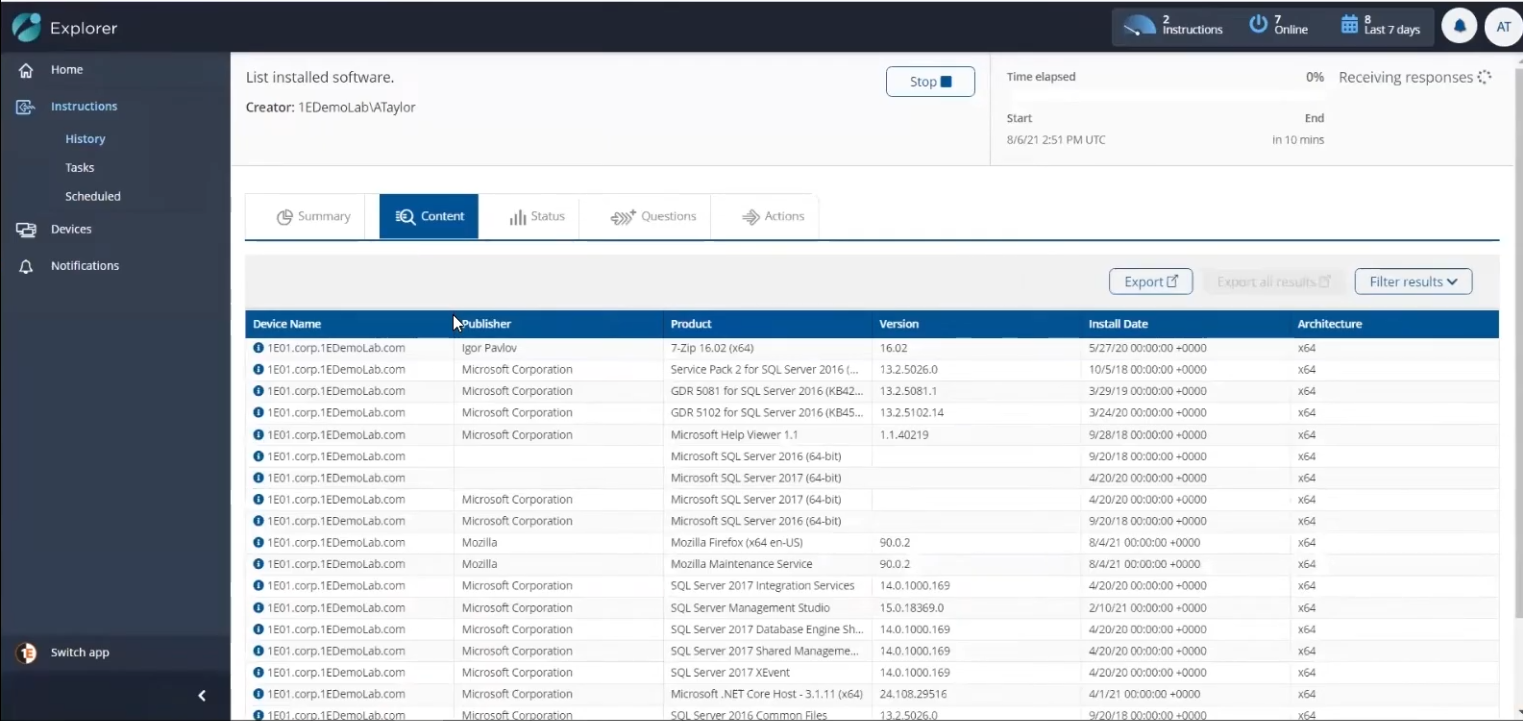Click 'SQL Server 2017 Integration Services' cell
1523x721 pixels.
tap(762, 586)
